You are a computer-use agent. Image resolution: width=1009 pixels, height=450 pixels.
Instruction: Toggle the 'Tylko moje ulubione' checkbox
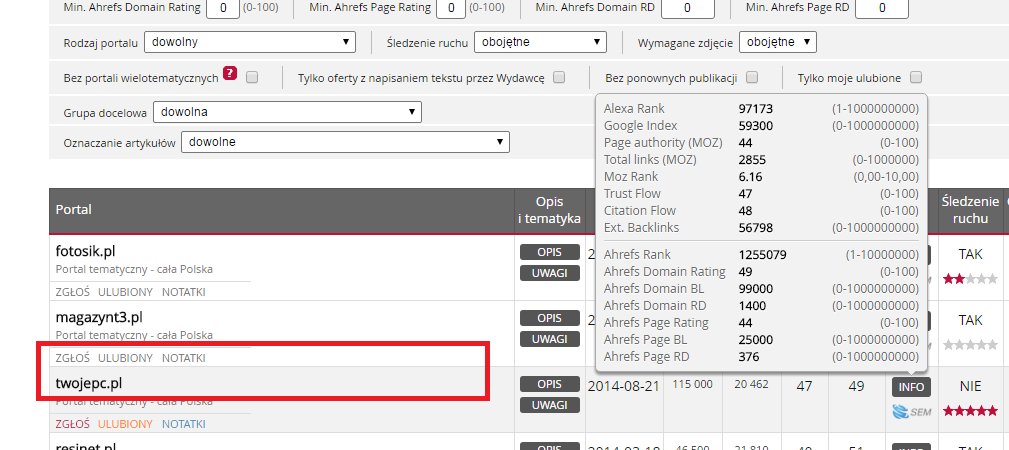[x=915, y=77]
